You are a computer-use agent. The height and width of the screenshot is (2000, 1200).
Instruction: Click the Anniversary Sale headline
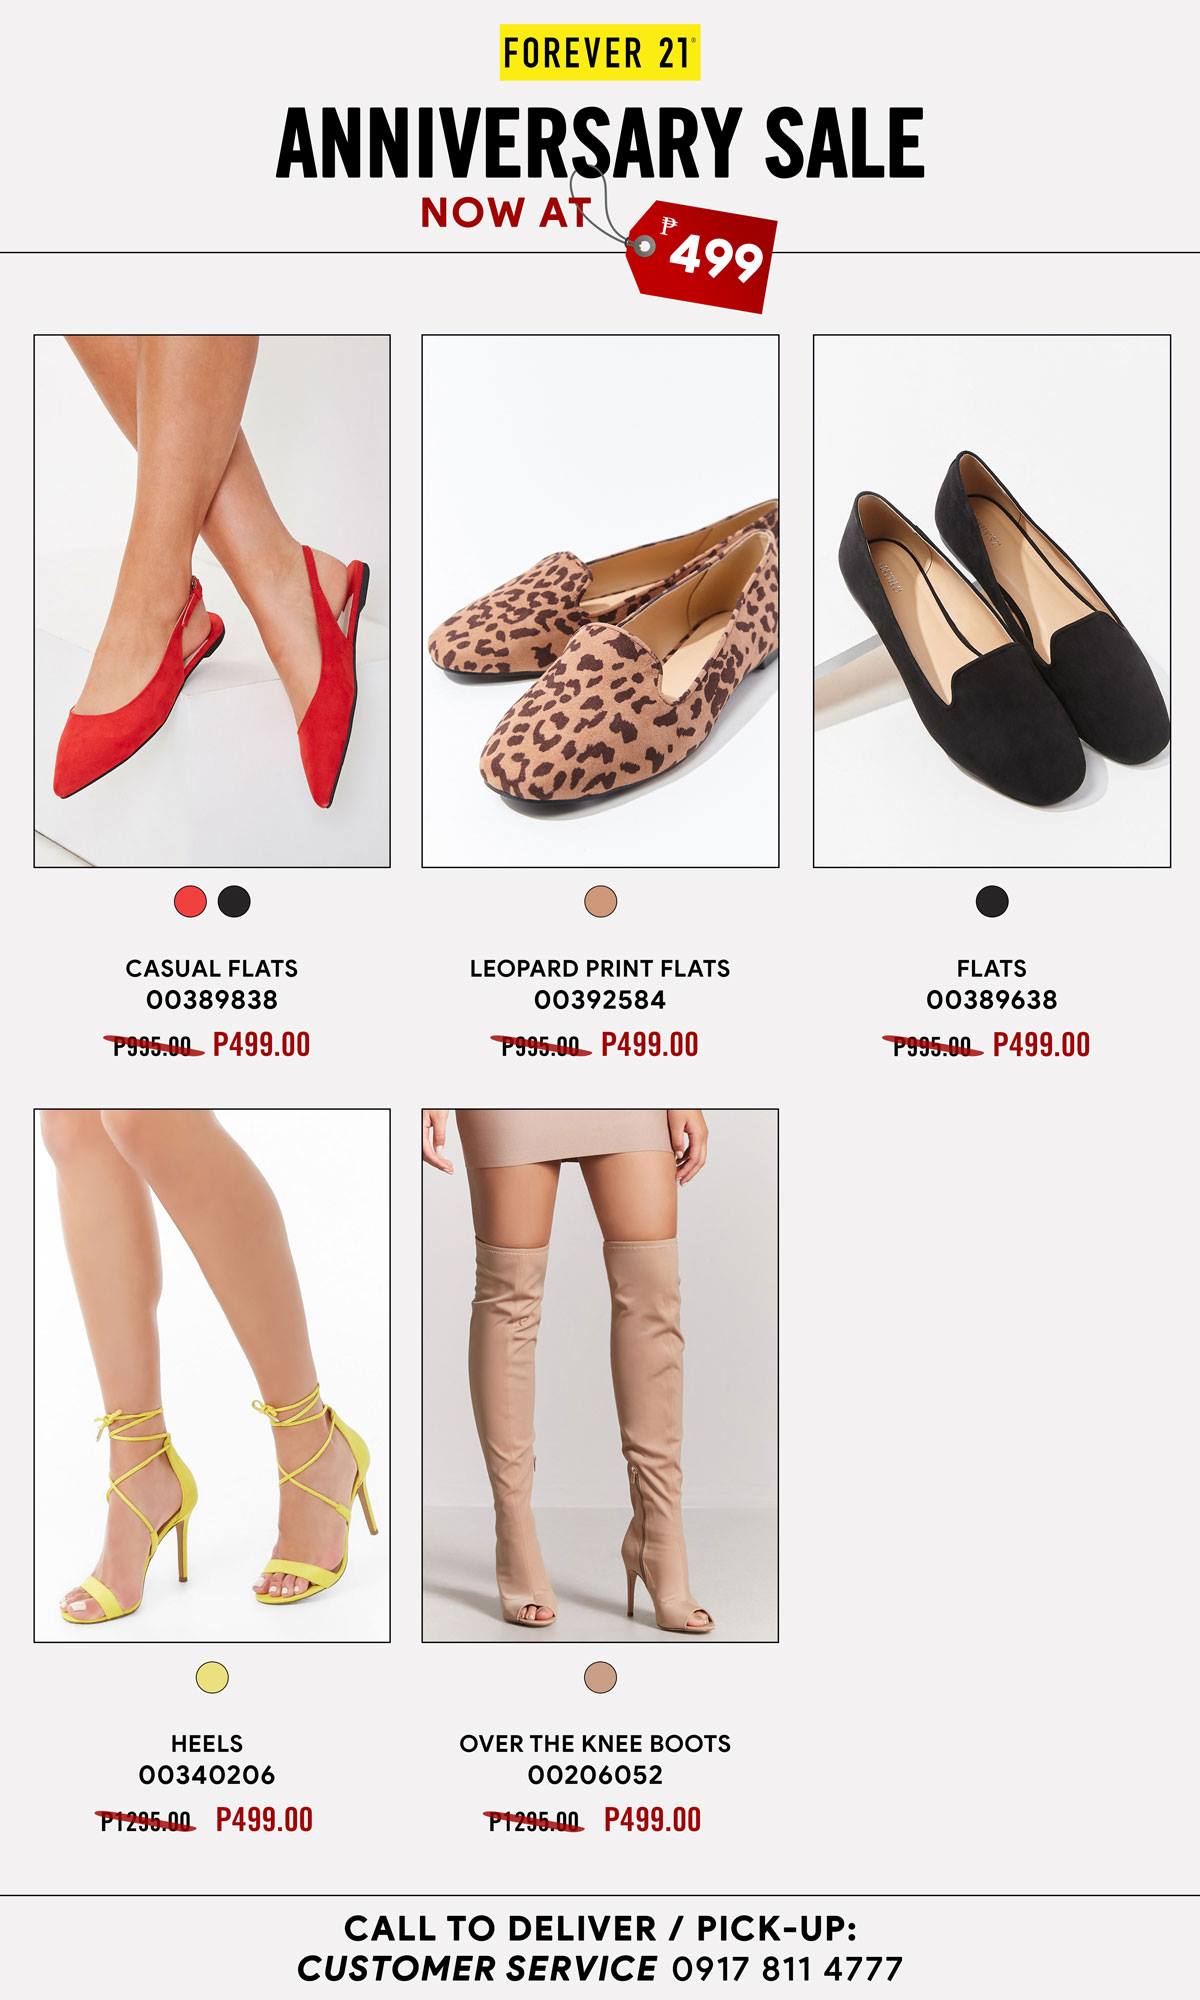coord(600,142)
